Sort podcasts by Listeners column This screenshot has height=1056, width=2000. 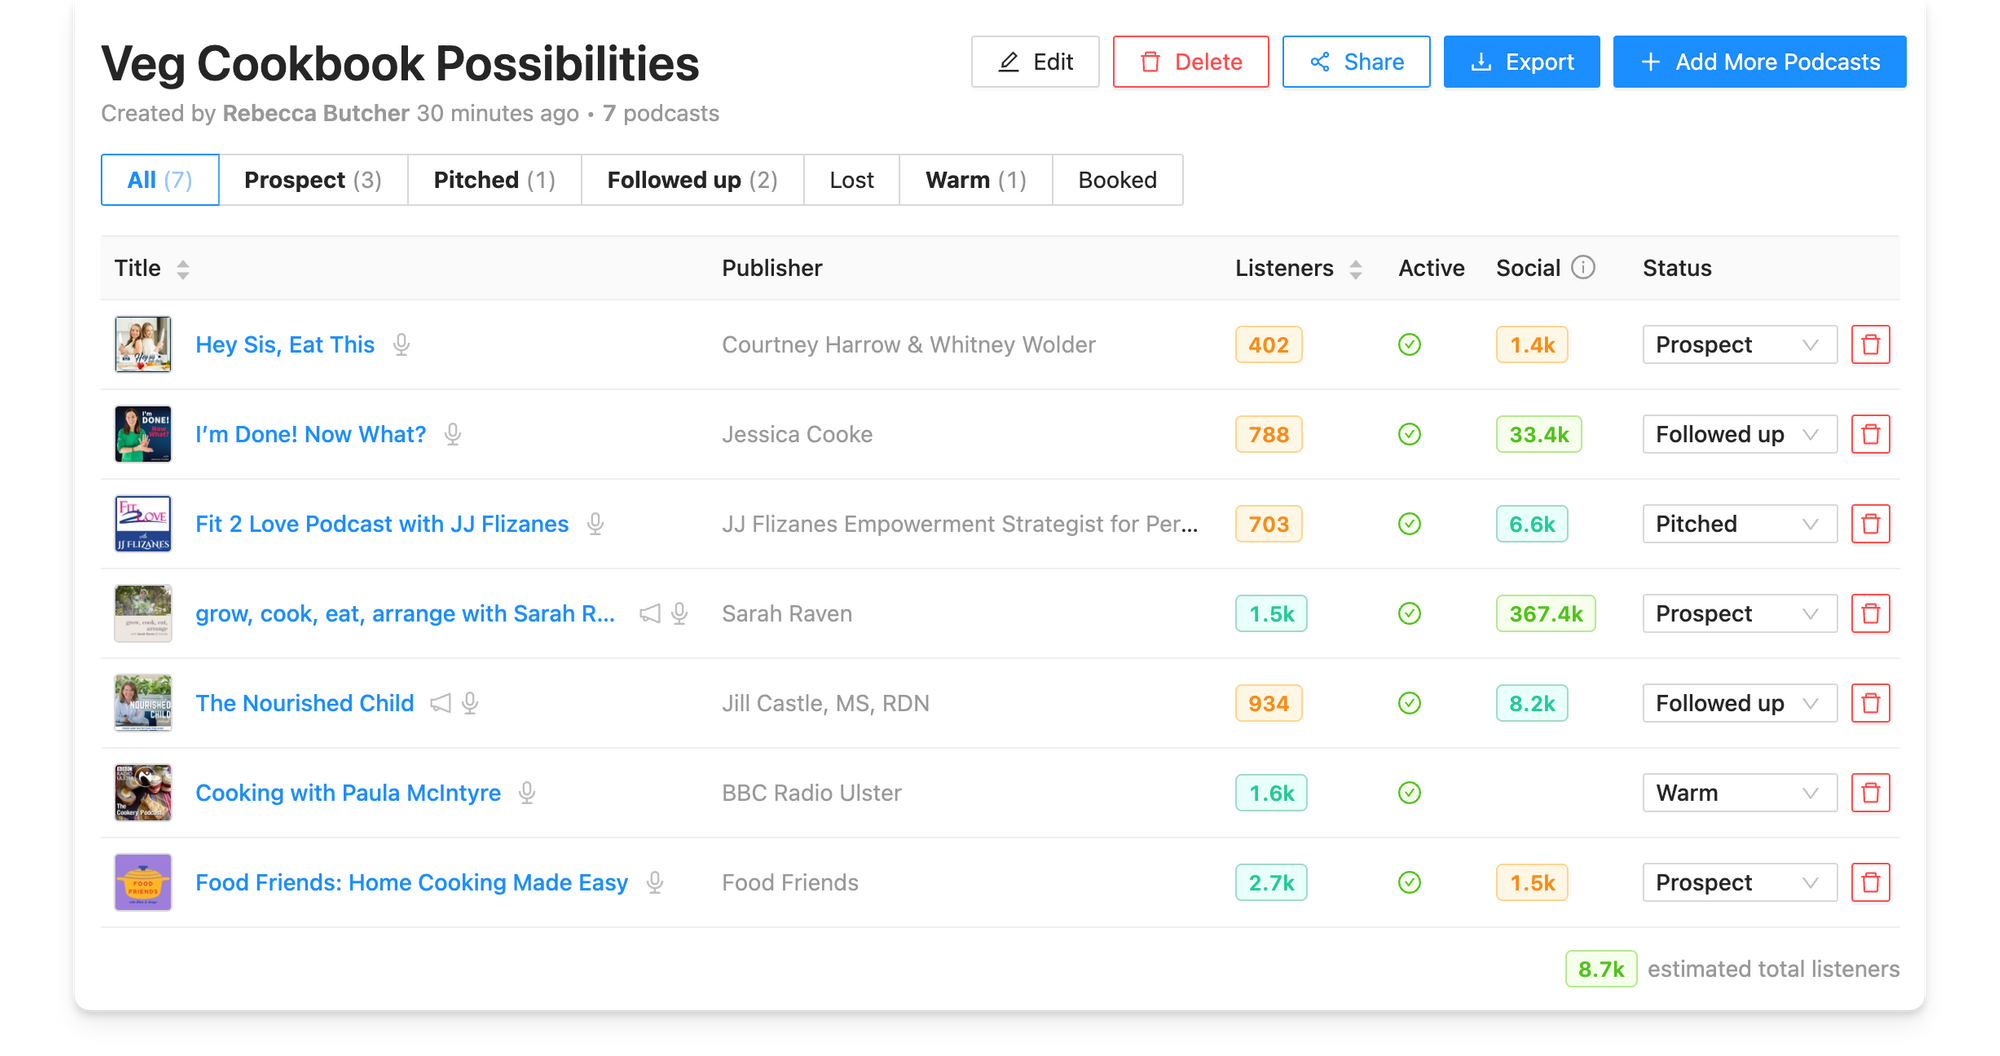[x=1355, y=268]
